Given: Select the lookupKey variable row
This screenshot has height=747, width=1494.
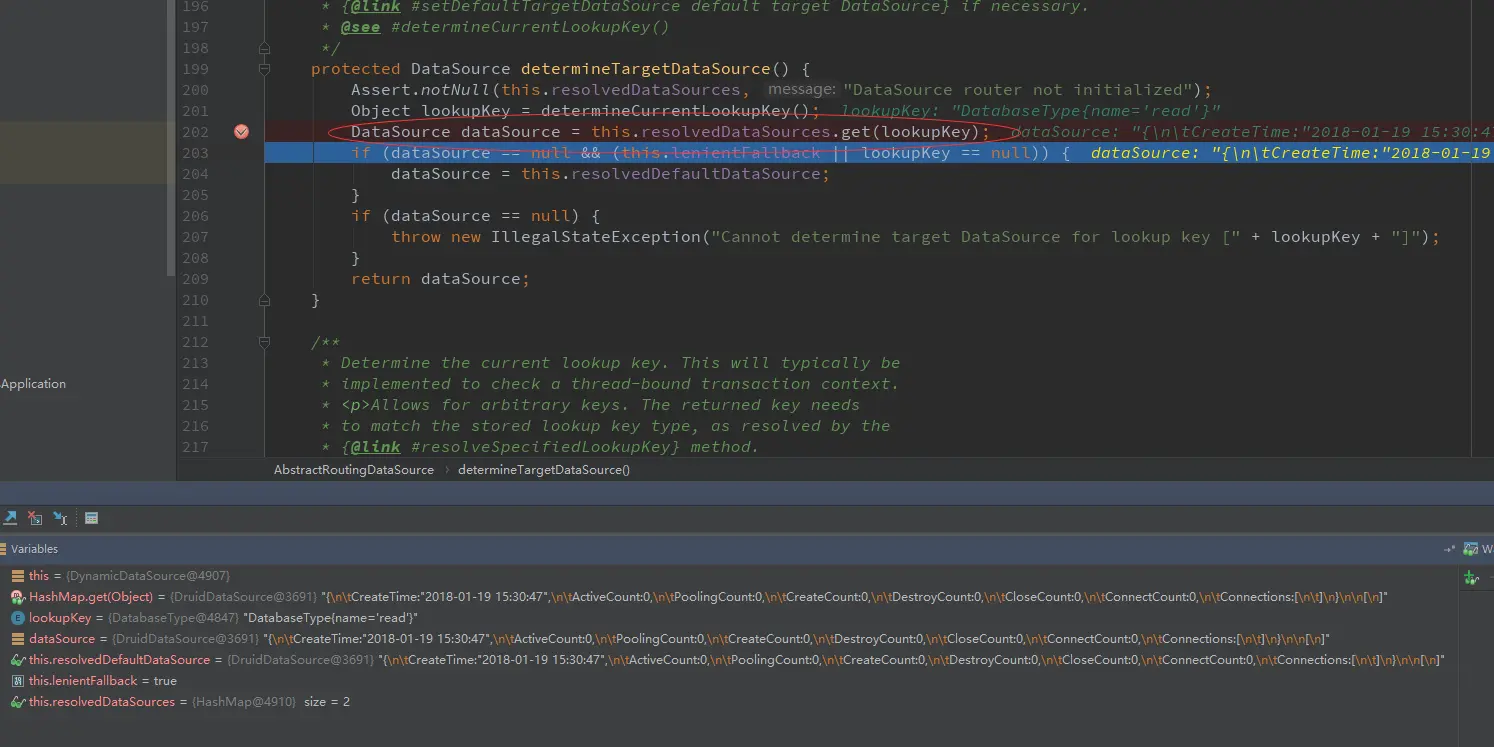Looking at the screenshot, I should pyautogui.click(x=730, y=618).
